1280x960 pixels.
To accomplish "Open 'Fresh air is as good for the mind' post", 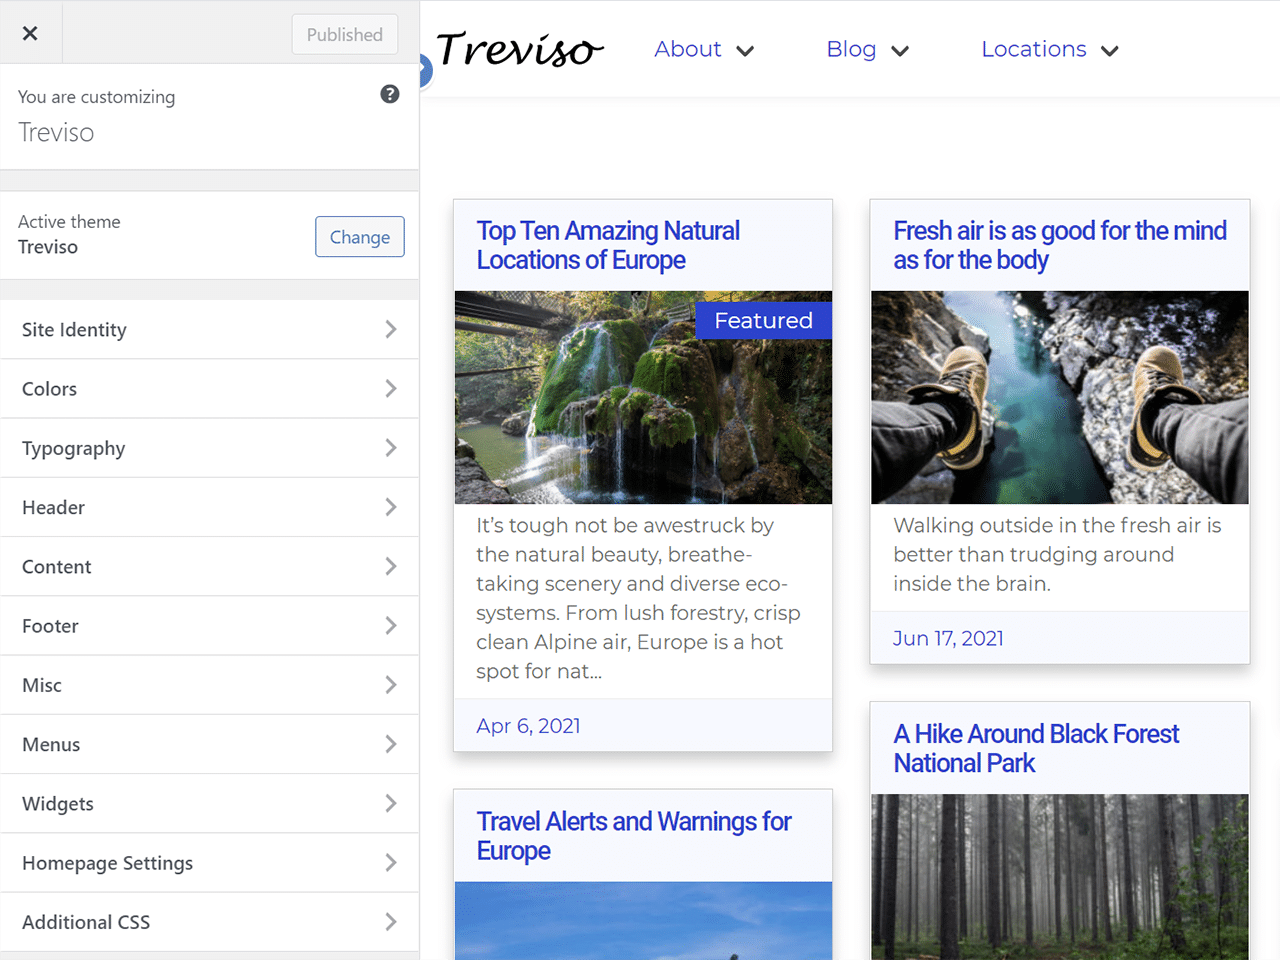I will click(x=1060, y=245).
